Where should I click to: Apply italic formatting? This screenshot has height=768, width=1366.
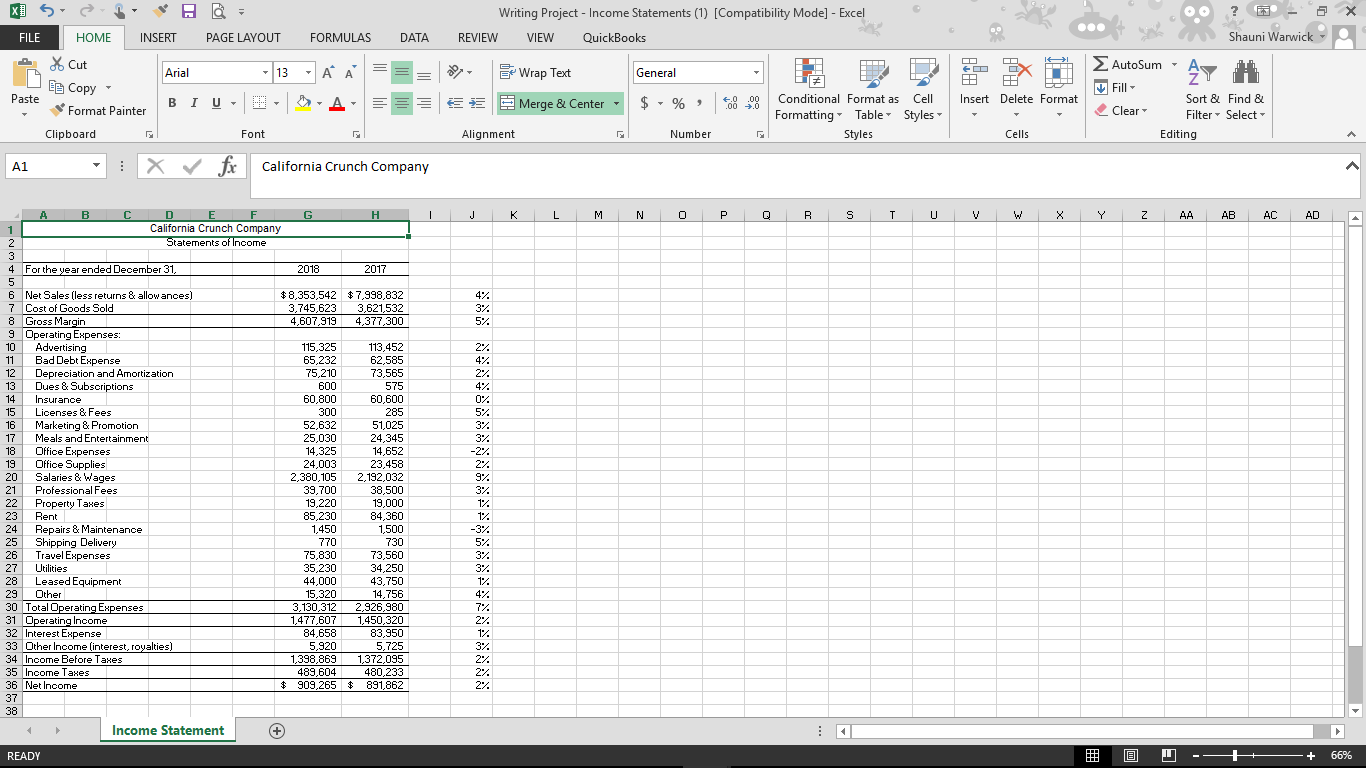(193, 103)
